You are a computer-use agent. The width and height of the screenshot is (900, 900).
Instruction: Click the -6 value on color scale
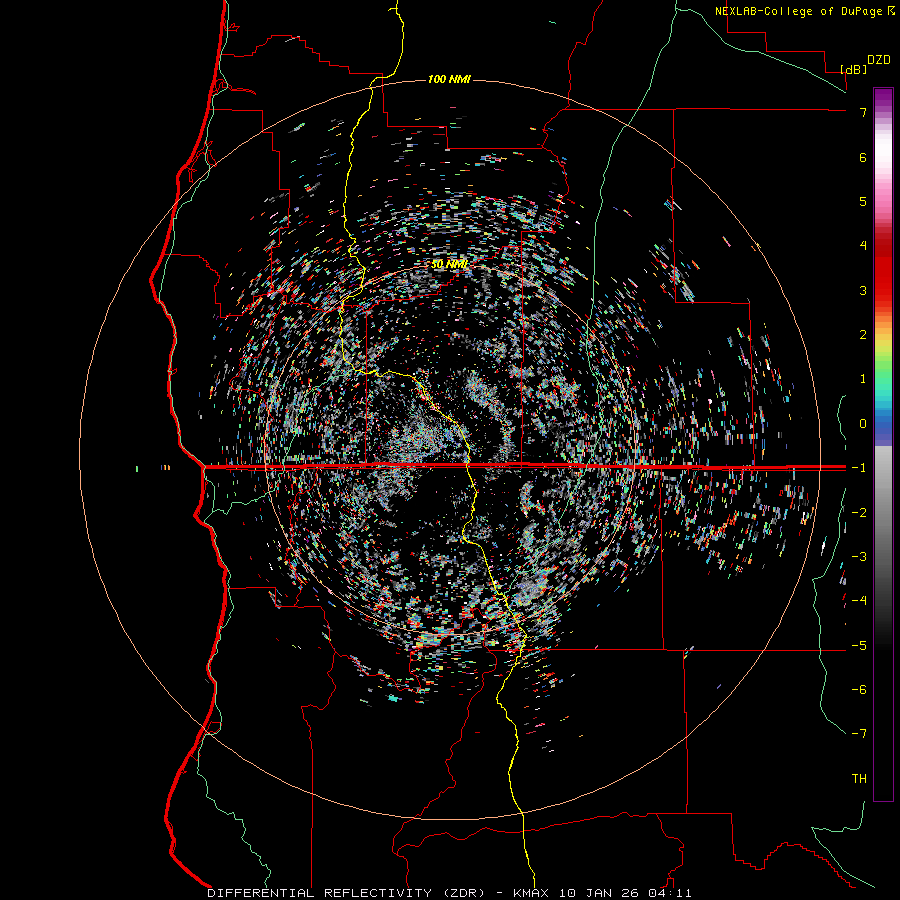(x=859, y=690)
